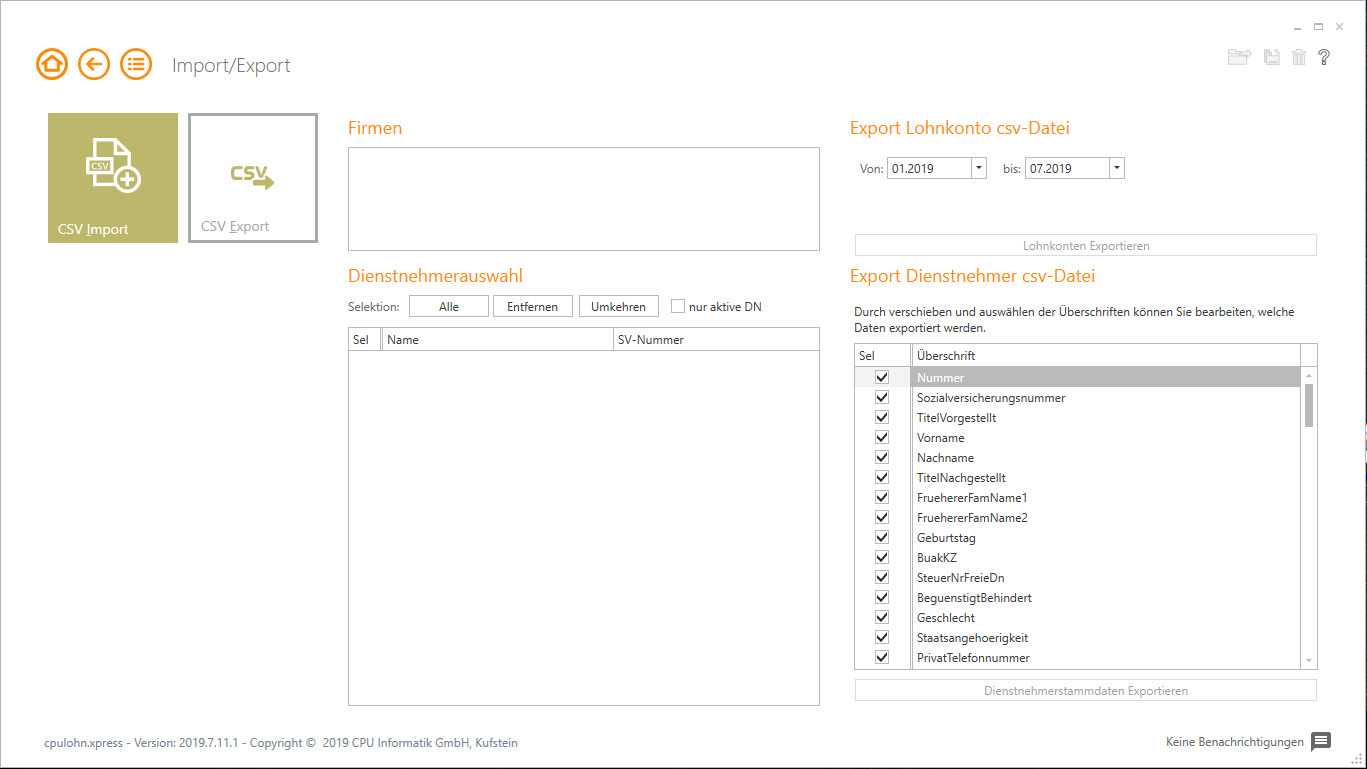Click the open folder icon
Screen dimensions: 1367x769
pos(1239,58)
